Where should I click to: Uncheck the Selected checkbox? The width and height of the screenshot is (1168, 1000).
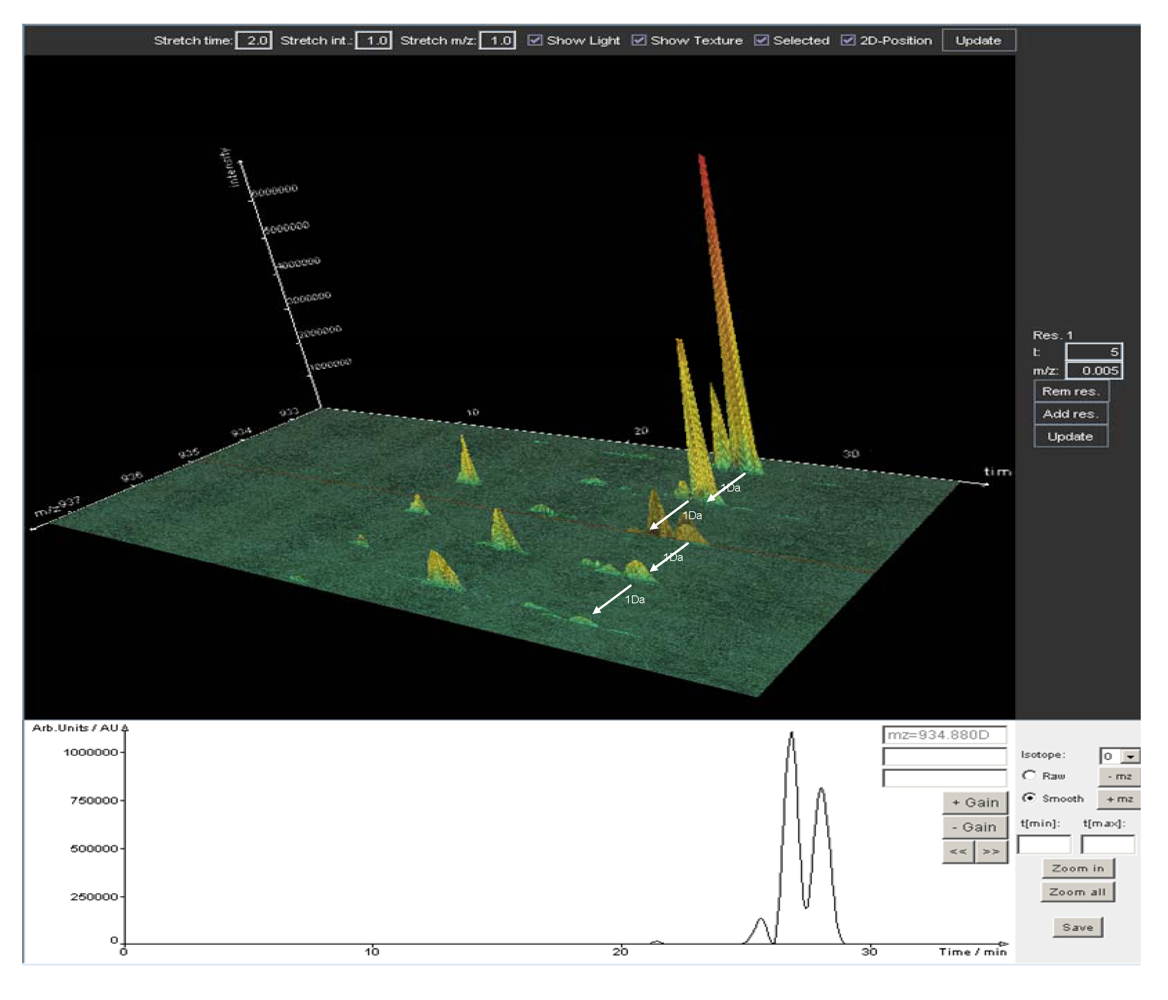click(x=762, y=41)
